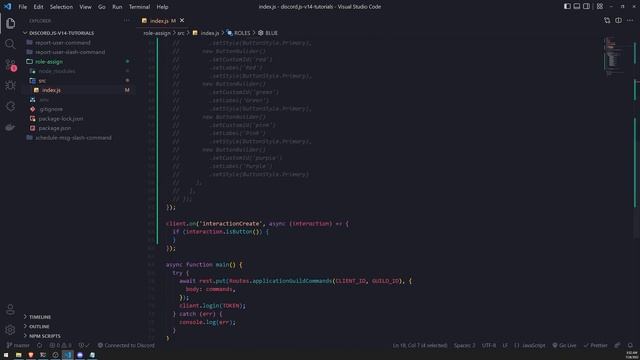Screen dimensions: 640x360
Task: Open the Docker view in activity bar
Action: point(10,127)
